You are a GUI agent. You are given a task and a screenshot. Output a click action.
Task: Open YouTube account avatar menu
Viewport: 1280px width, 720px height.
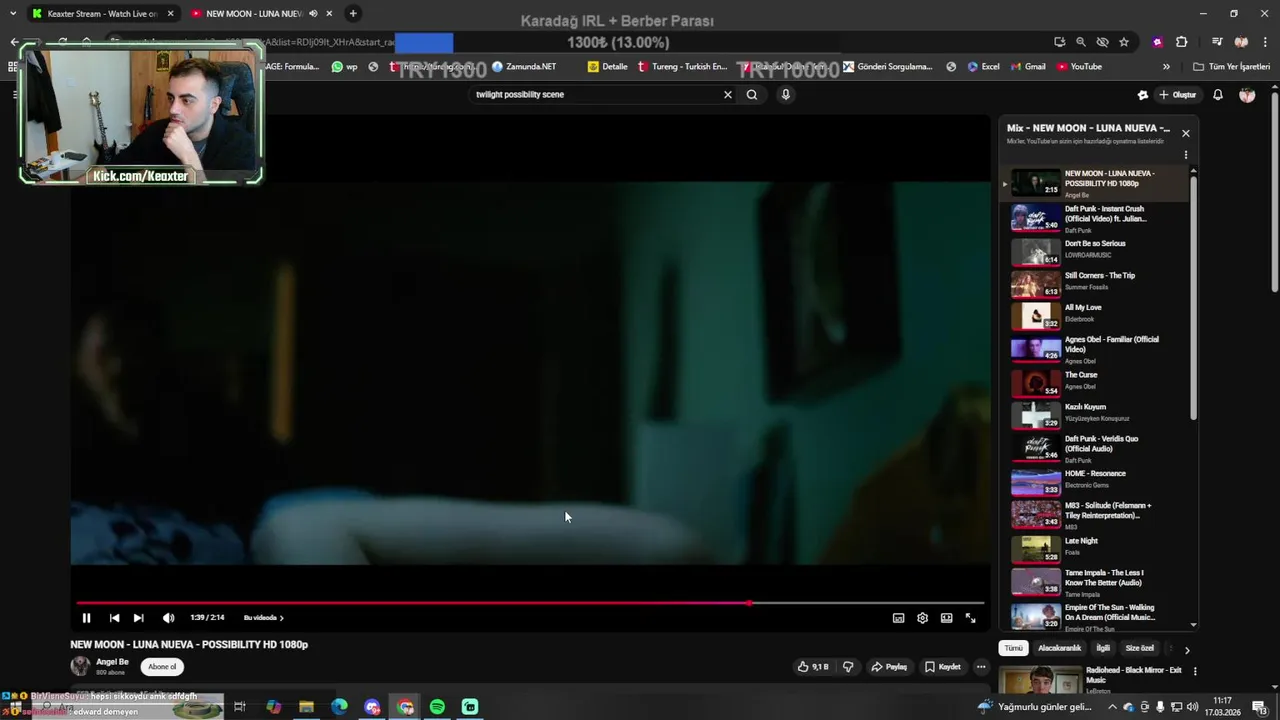pos(1247,95)
